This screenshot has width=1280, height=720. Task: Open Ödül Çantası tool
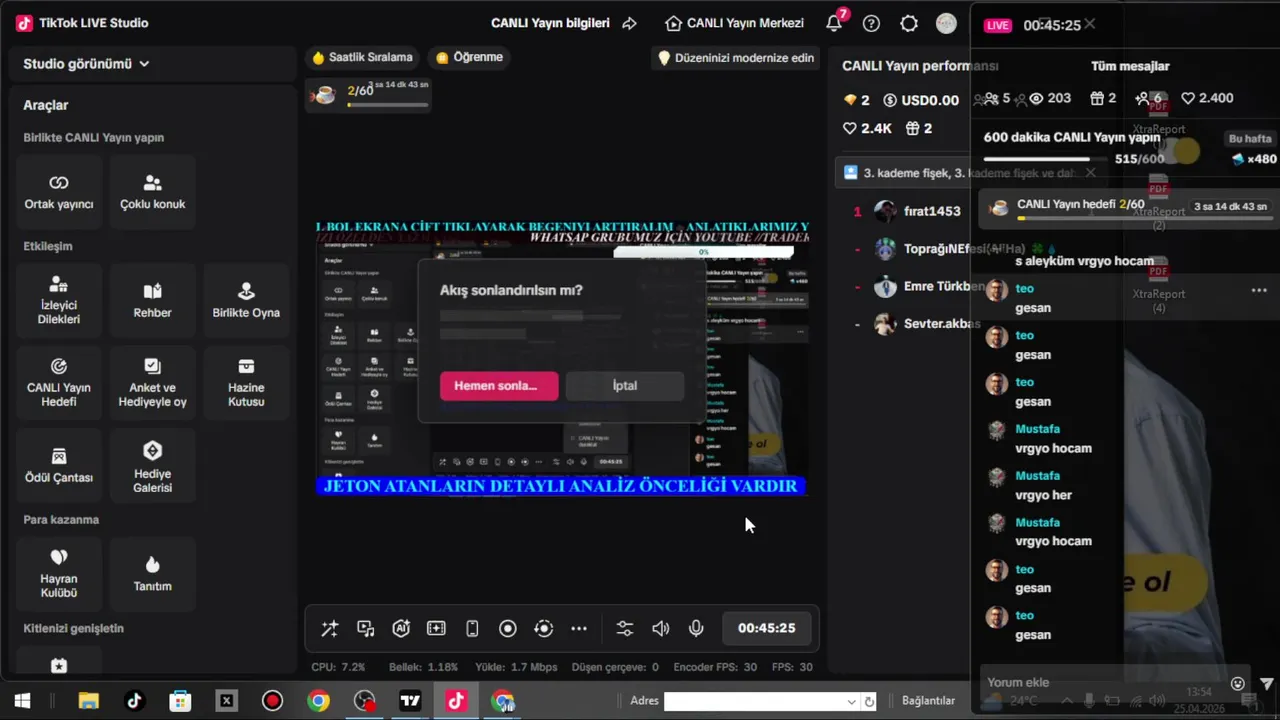pyautogui.click(x=59, y=466)
